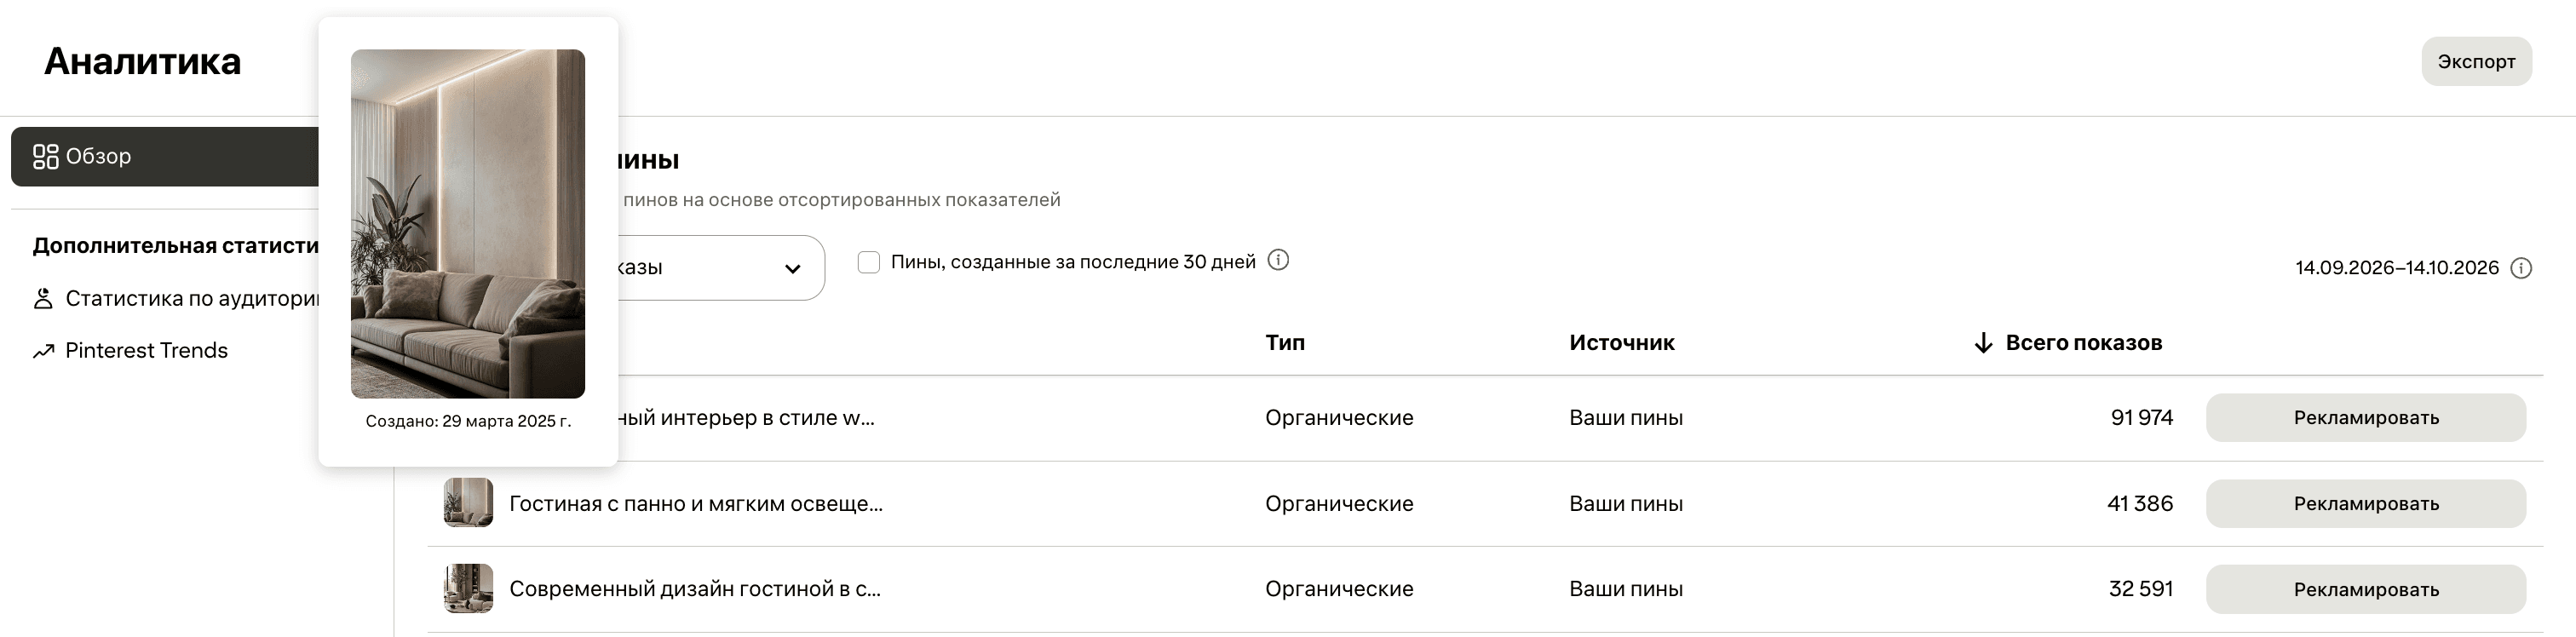Viewport: 2576px width, 637px height.
Task: Click thumbnail of Гостиная с панно pin
Action: pyautogui.click(x=468, y=503)
